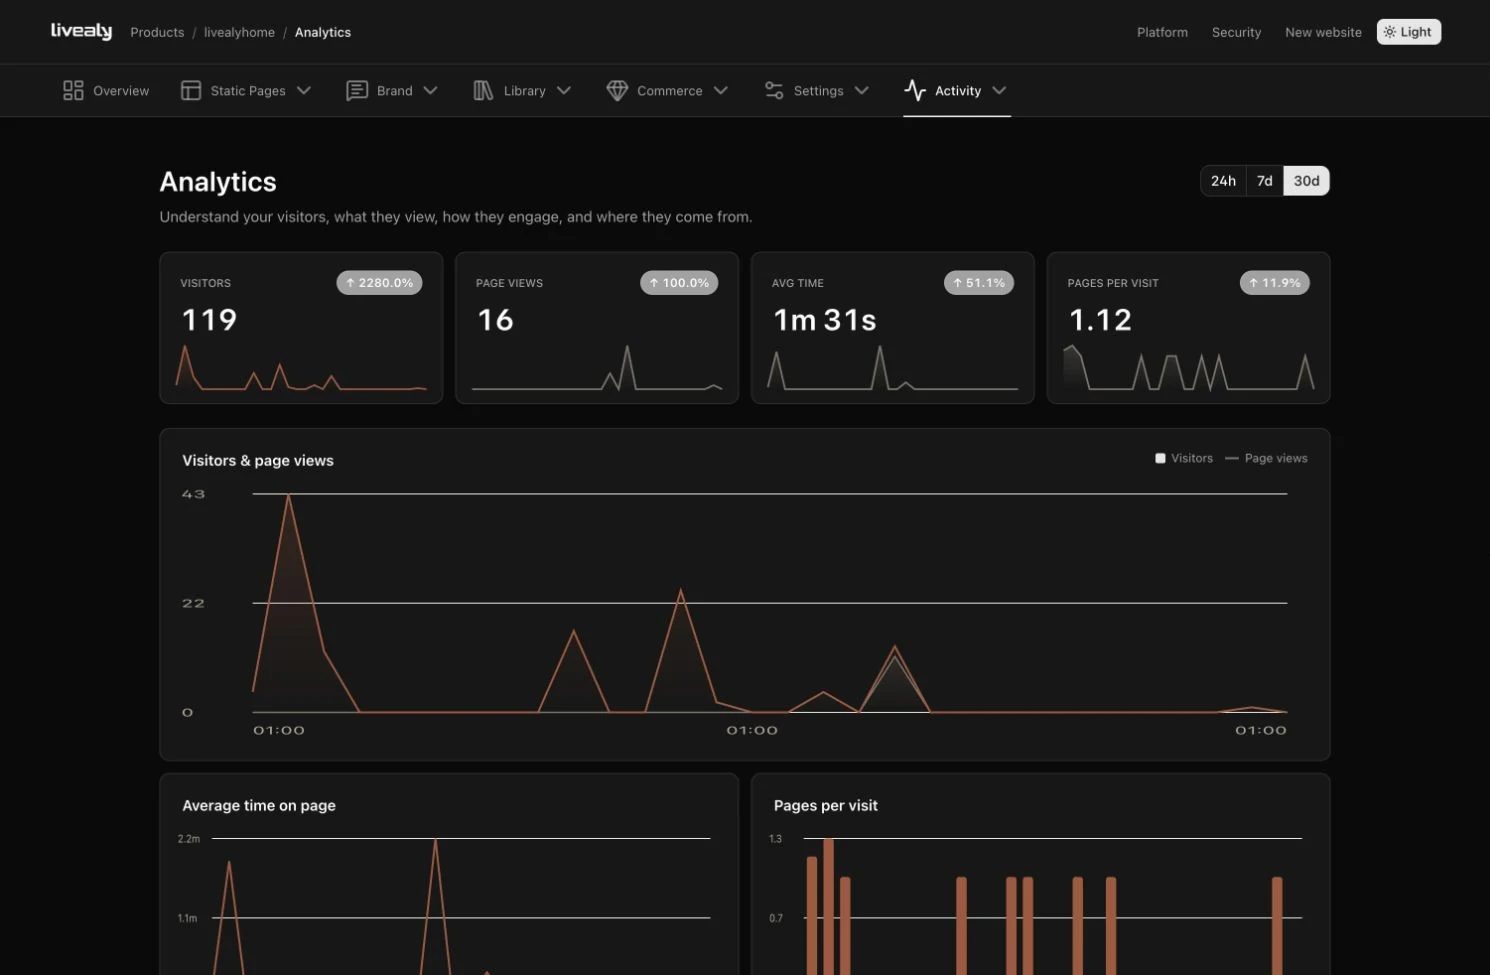
Task: Click the Pages Per Visit sparkline chart
Action: pyautogui.click(x=1188, y=367)
